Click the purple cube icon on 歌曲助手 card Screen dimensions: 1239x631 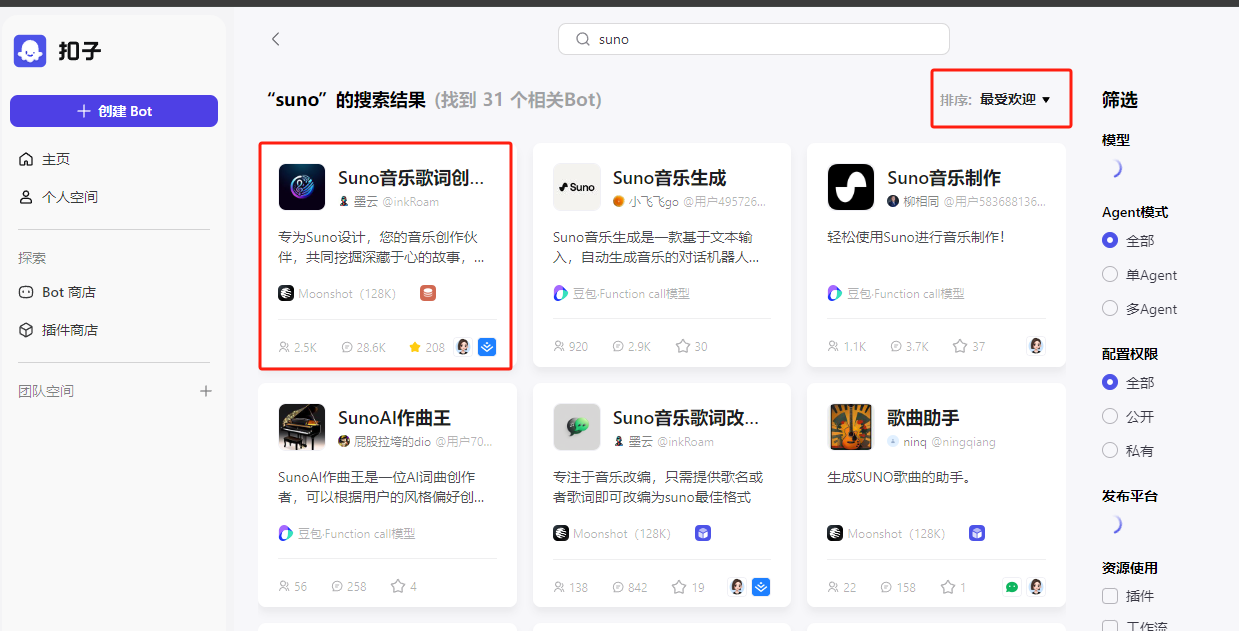[x=977, y=533]
